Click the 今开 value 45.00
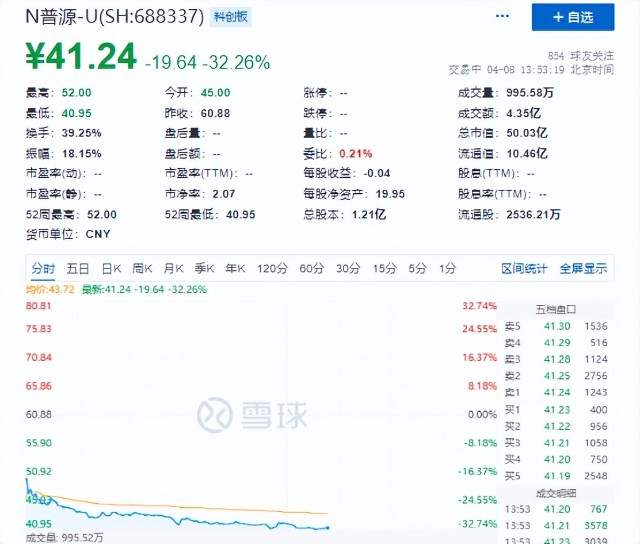 click(x=215, y=93)
